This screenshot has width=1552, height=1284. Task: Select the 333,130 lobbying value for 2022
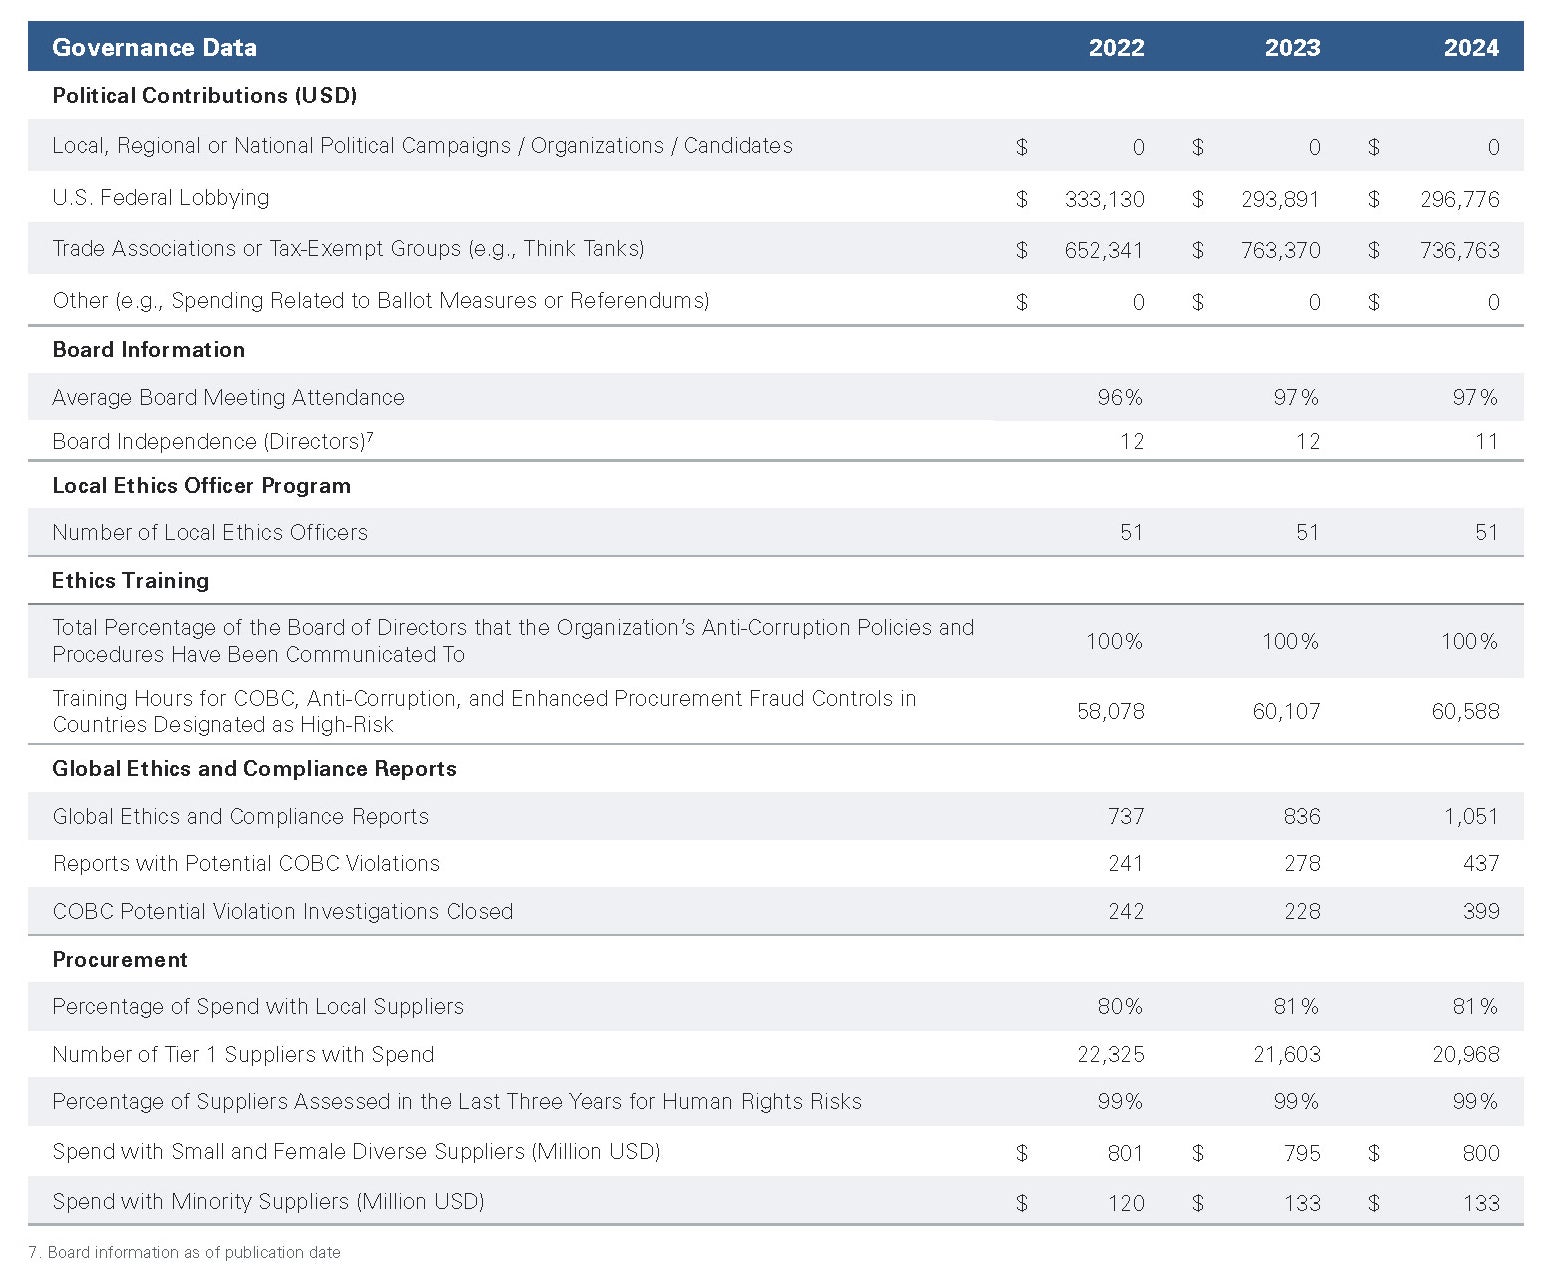[x=1104, y=199]
